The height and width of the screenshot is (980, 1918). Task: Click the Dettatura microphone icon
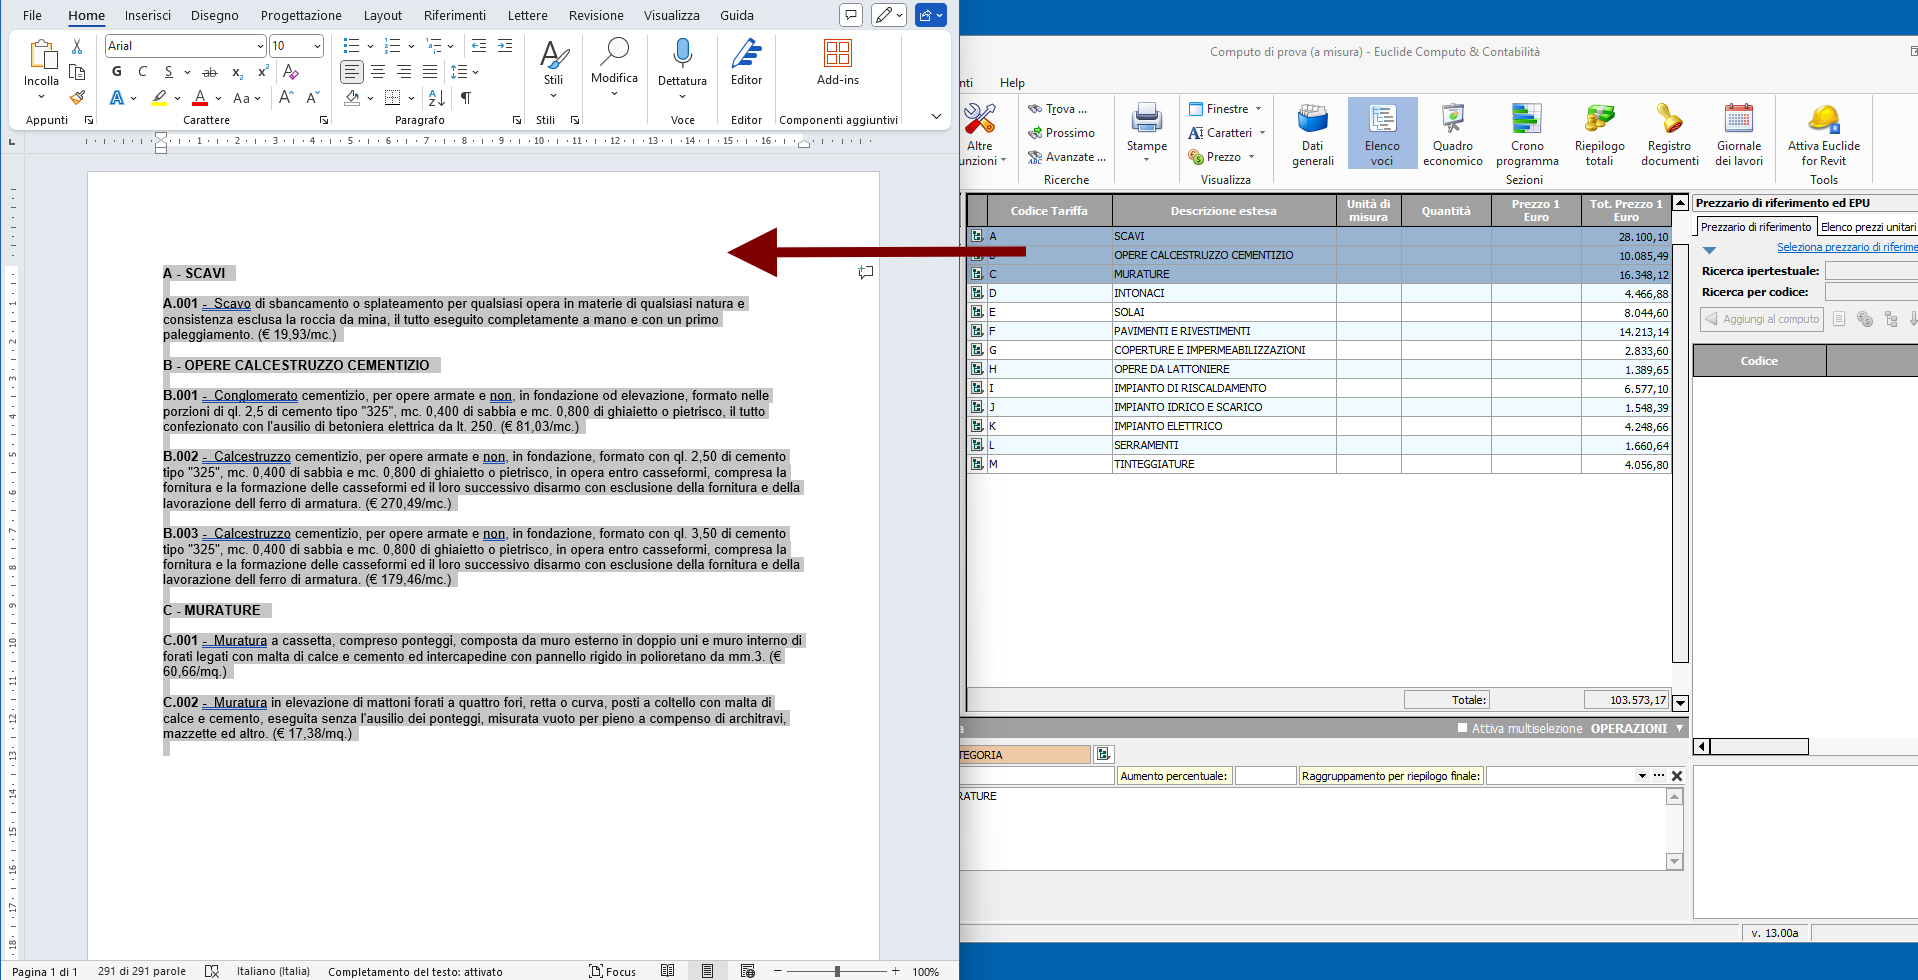point(682,53)
